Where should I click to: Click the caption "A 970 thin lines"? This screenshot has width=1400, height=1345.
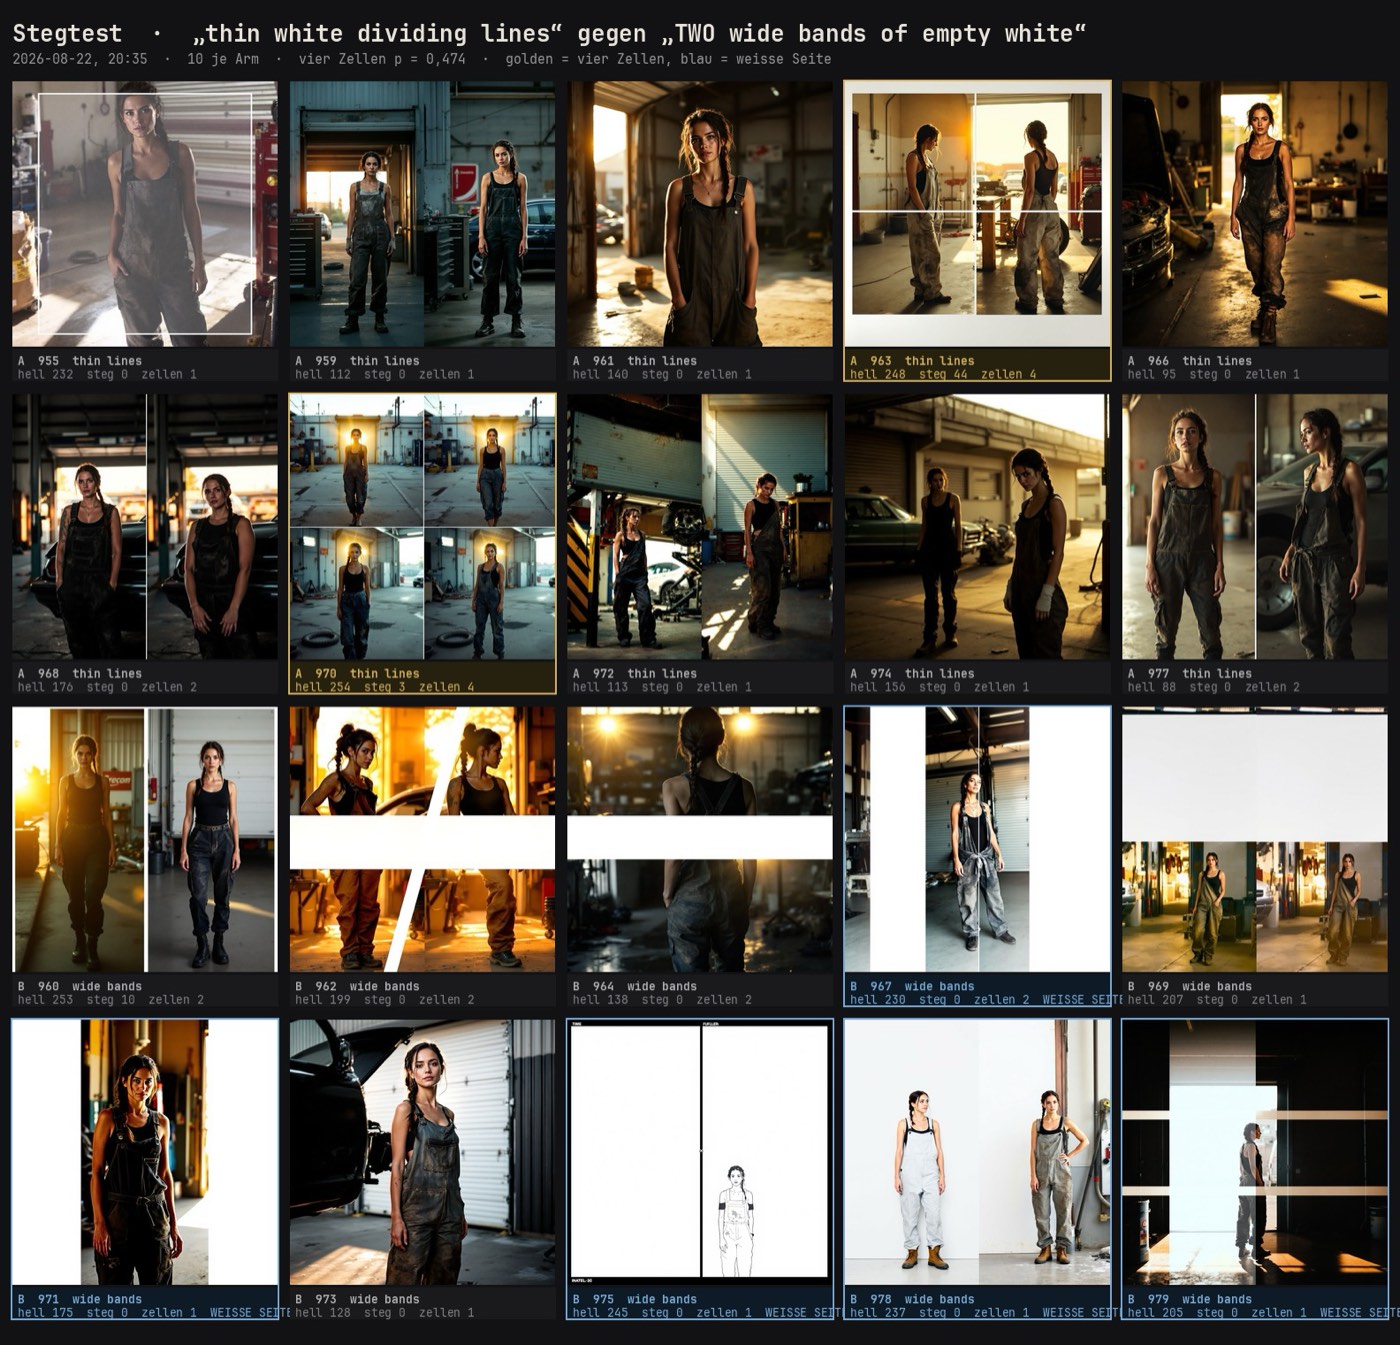point(357,674)
